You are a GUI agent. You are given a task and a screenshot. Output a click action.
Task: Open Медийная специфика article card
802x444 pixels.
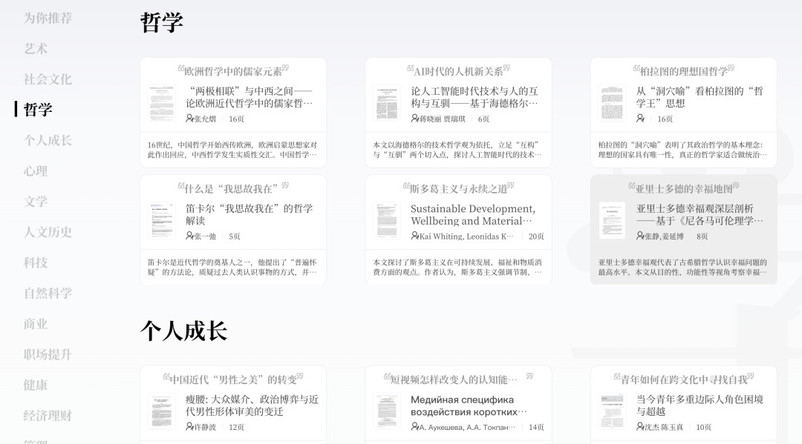(458, 405)
